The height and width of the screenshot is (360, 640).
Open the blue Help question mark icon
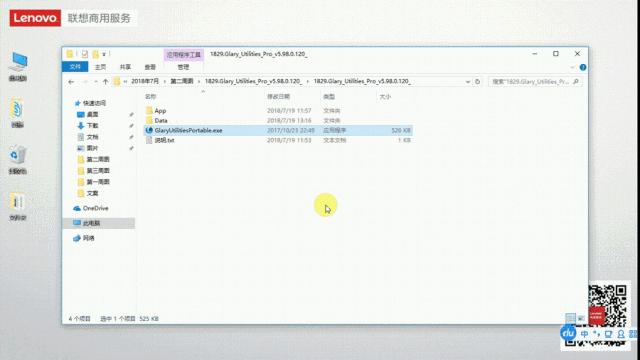[x=583, y=67]
